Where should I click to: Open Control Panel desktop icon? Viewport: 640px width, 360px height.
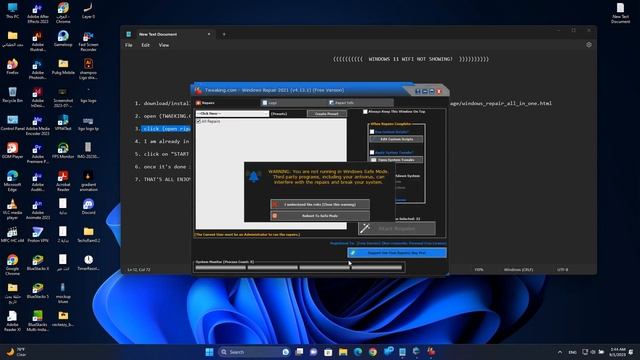12,123
